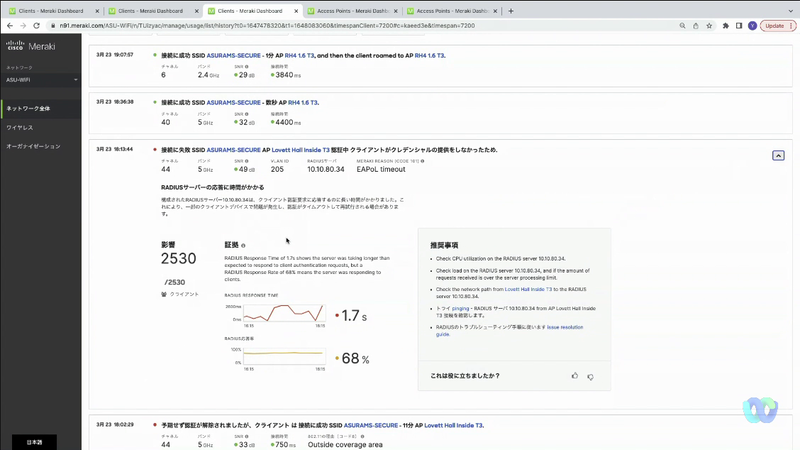Click the clients people icon under 2530

click(164, 294)
